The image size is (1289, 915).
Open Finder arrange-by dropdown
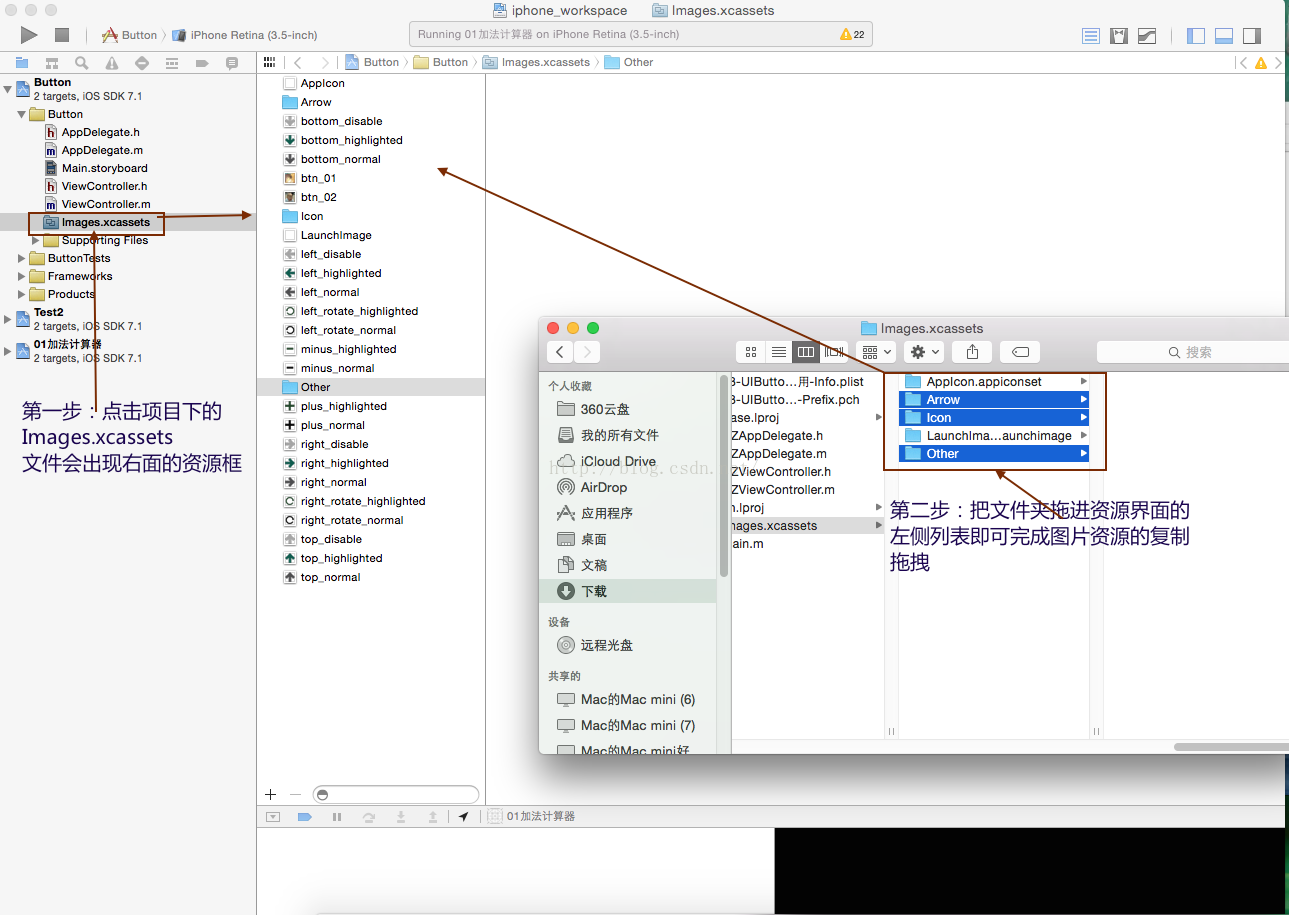point(876,352)
